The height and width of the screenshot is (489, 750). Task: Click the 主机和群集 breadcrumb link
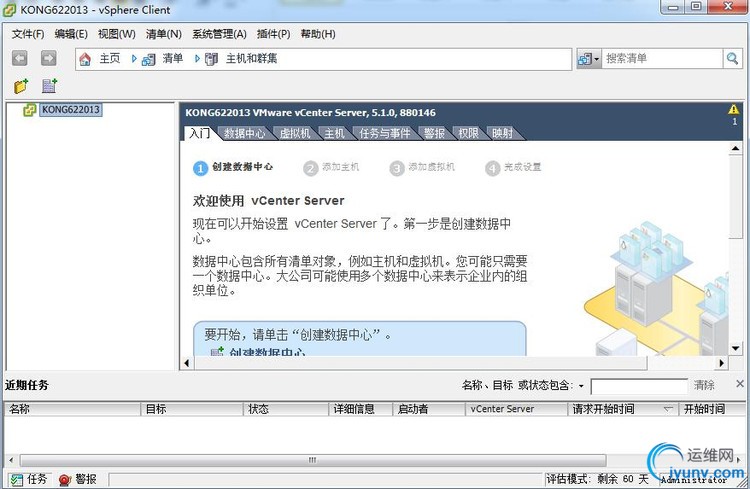pyautogui.click(x=252, y=58)
